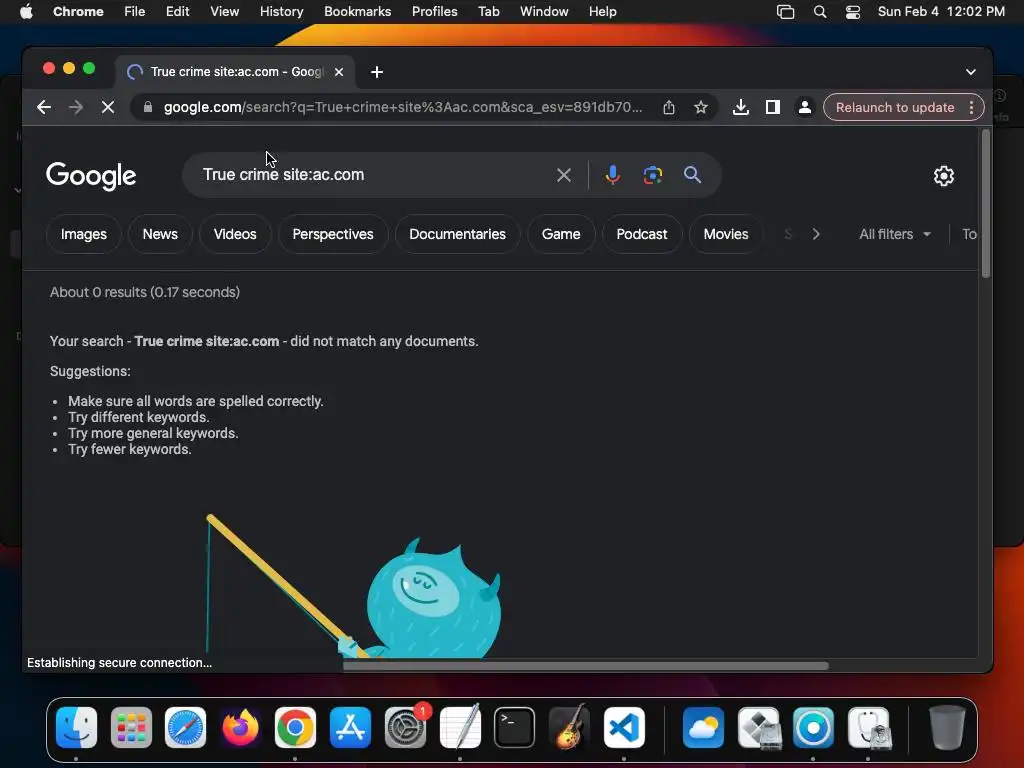Go to Google homepage via logo
Screen dimensions: 1024x768
tap(91, 175)
